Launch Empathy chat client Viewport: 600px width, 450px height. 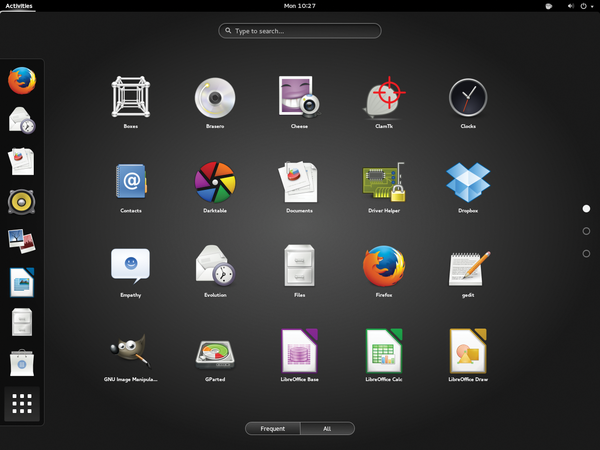(x=130, y=266)
